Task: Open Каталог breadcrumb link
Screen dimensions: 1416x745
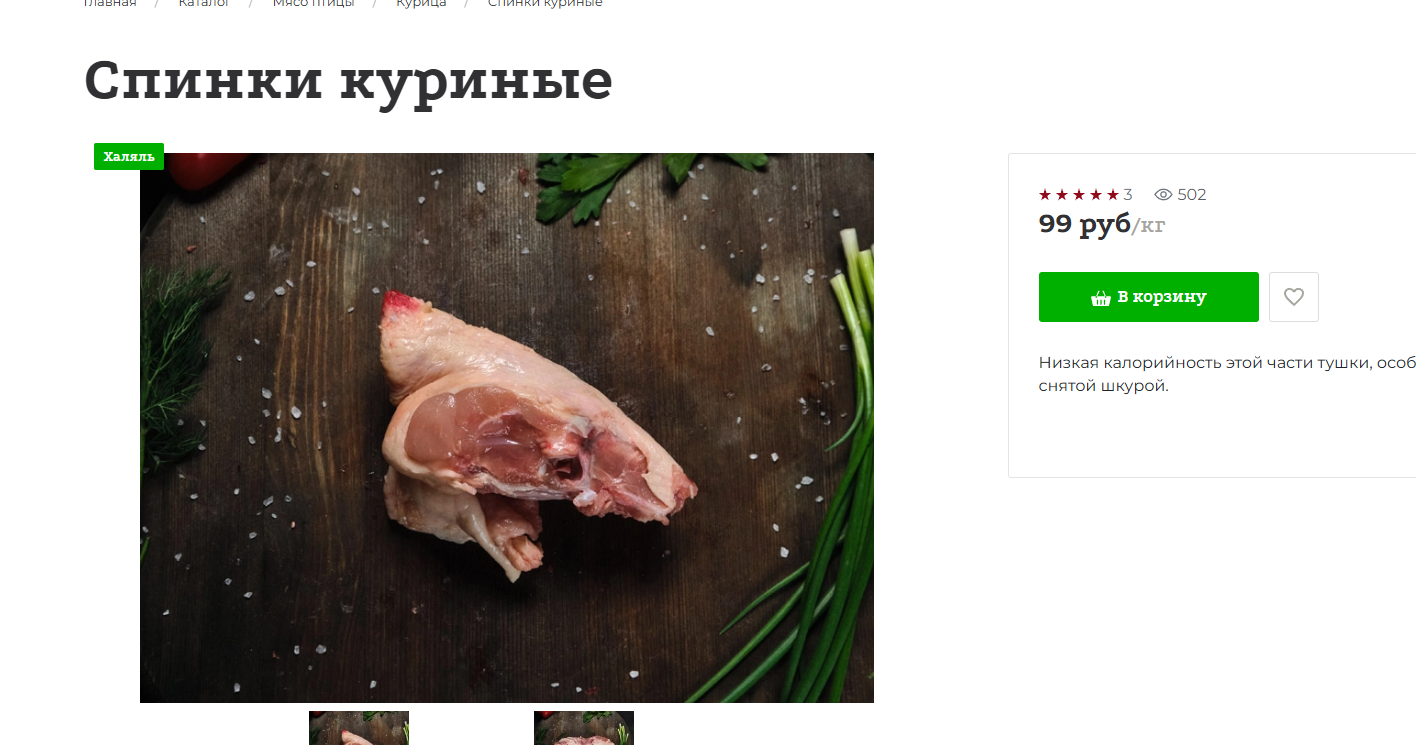Action: (204, 3)
